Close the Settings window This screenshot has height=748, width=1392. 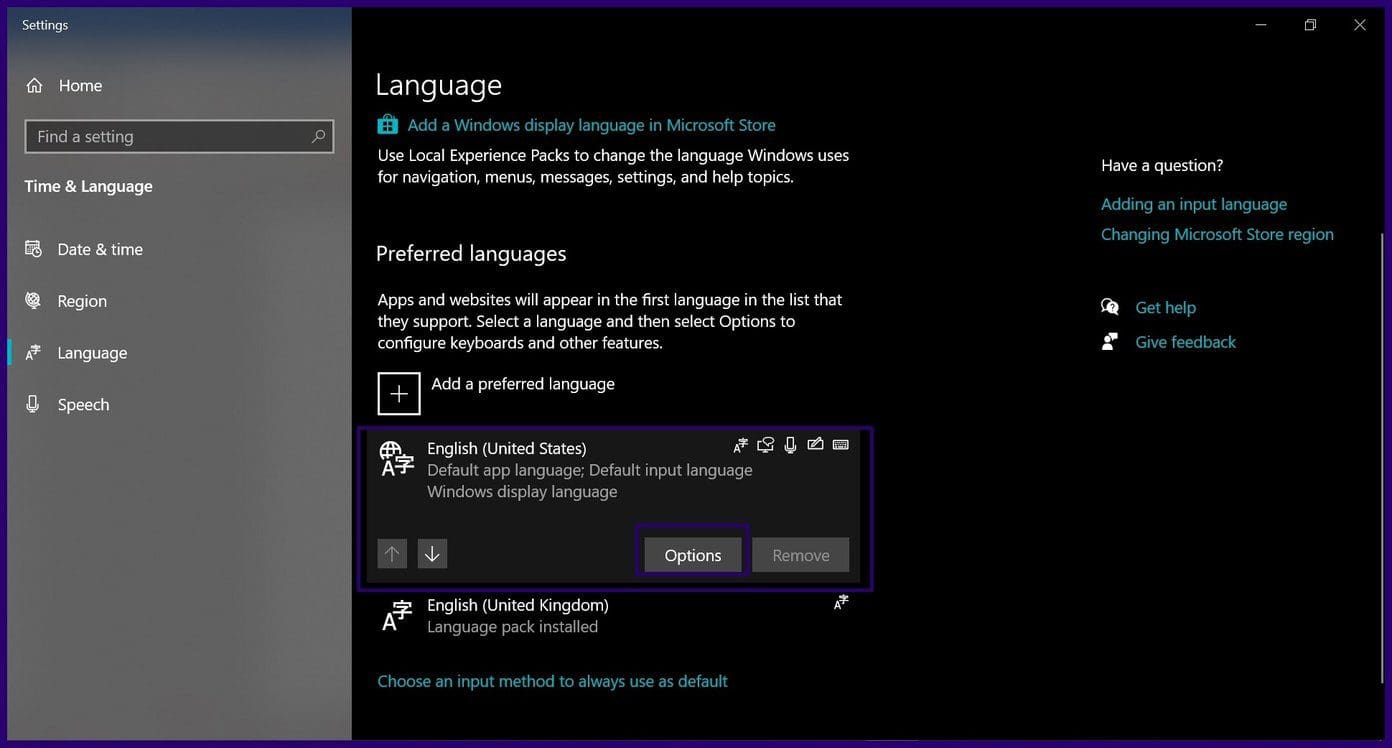pyautogui.click(x=1360, y=25)
